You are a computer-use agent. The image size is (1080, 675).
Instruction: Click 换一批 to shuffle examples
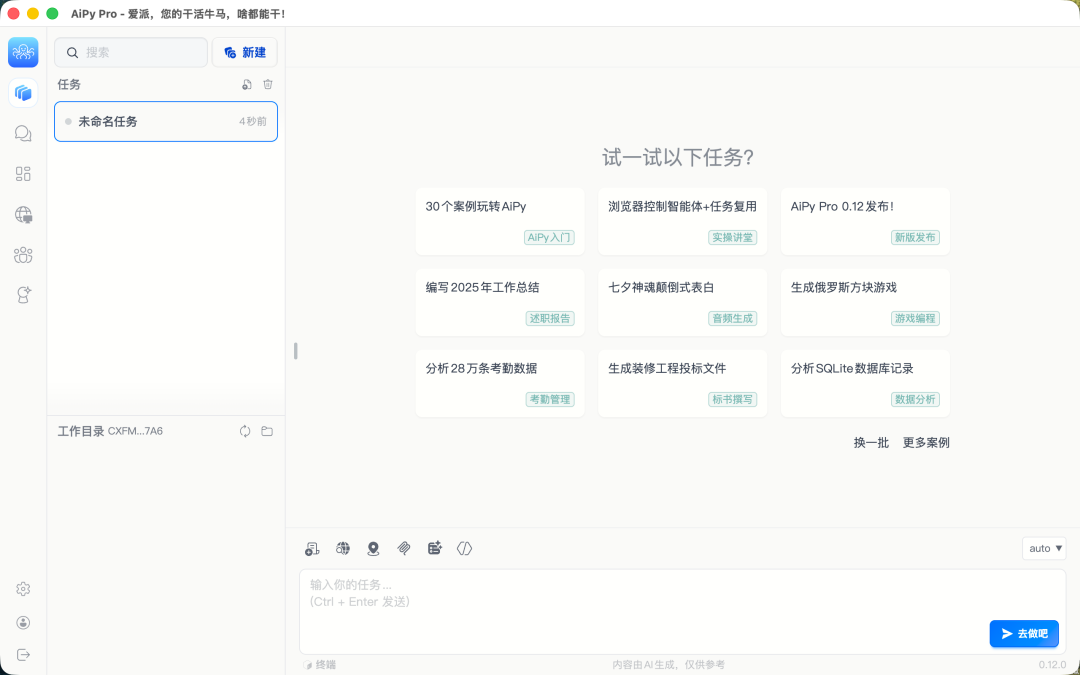871,443
